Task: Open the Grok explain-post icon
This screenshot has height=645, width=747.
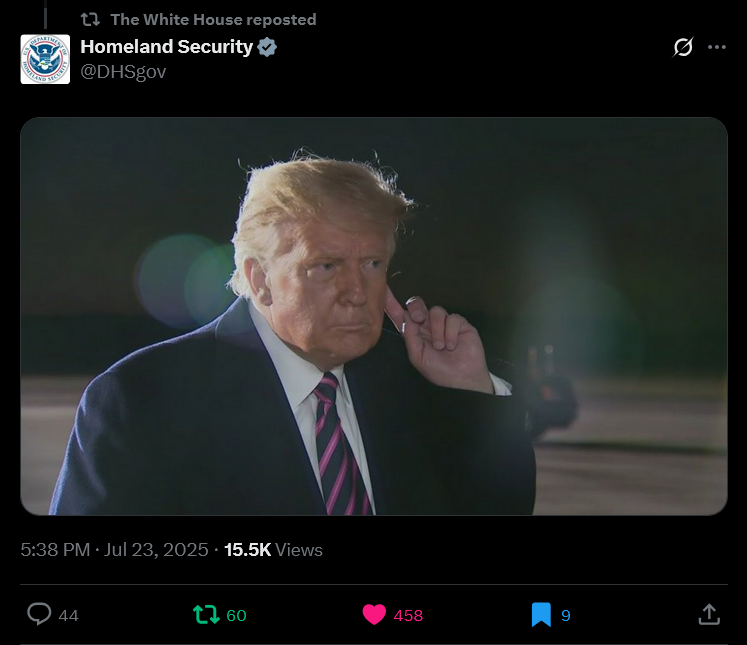Action: [683, 47]
